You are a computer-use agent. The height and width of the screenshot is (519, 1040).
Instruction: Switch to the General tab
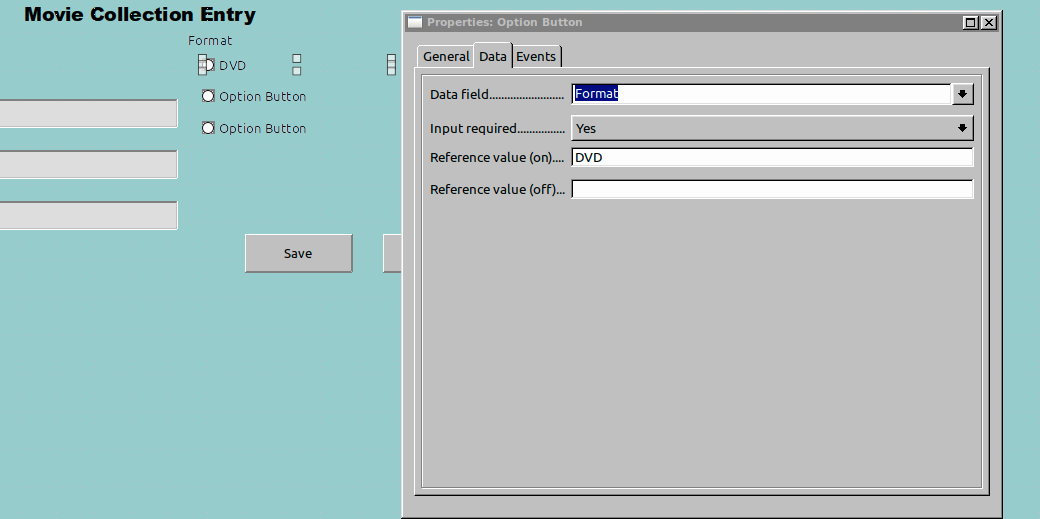[x=446, y=57]
